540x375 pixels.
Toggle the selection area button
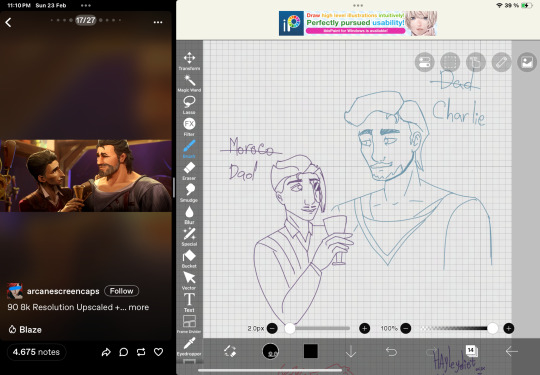coord(450,62)
